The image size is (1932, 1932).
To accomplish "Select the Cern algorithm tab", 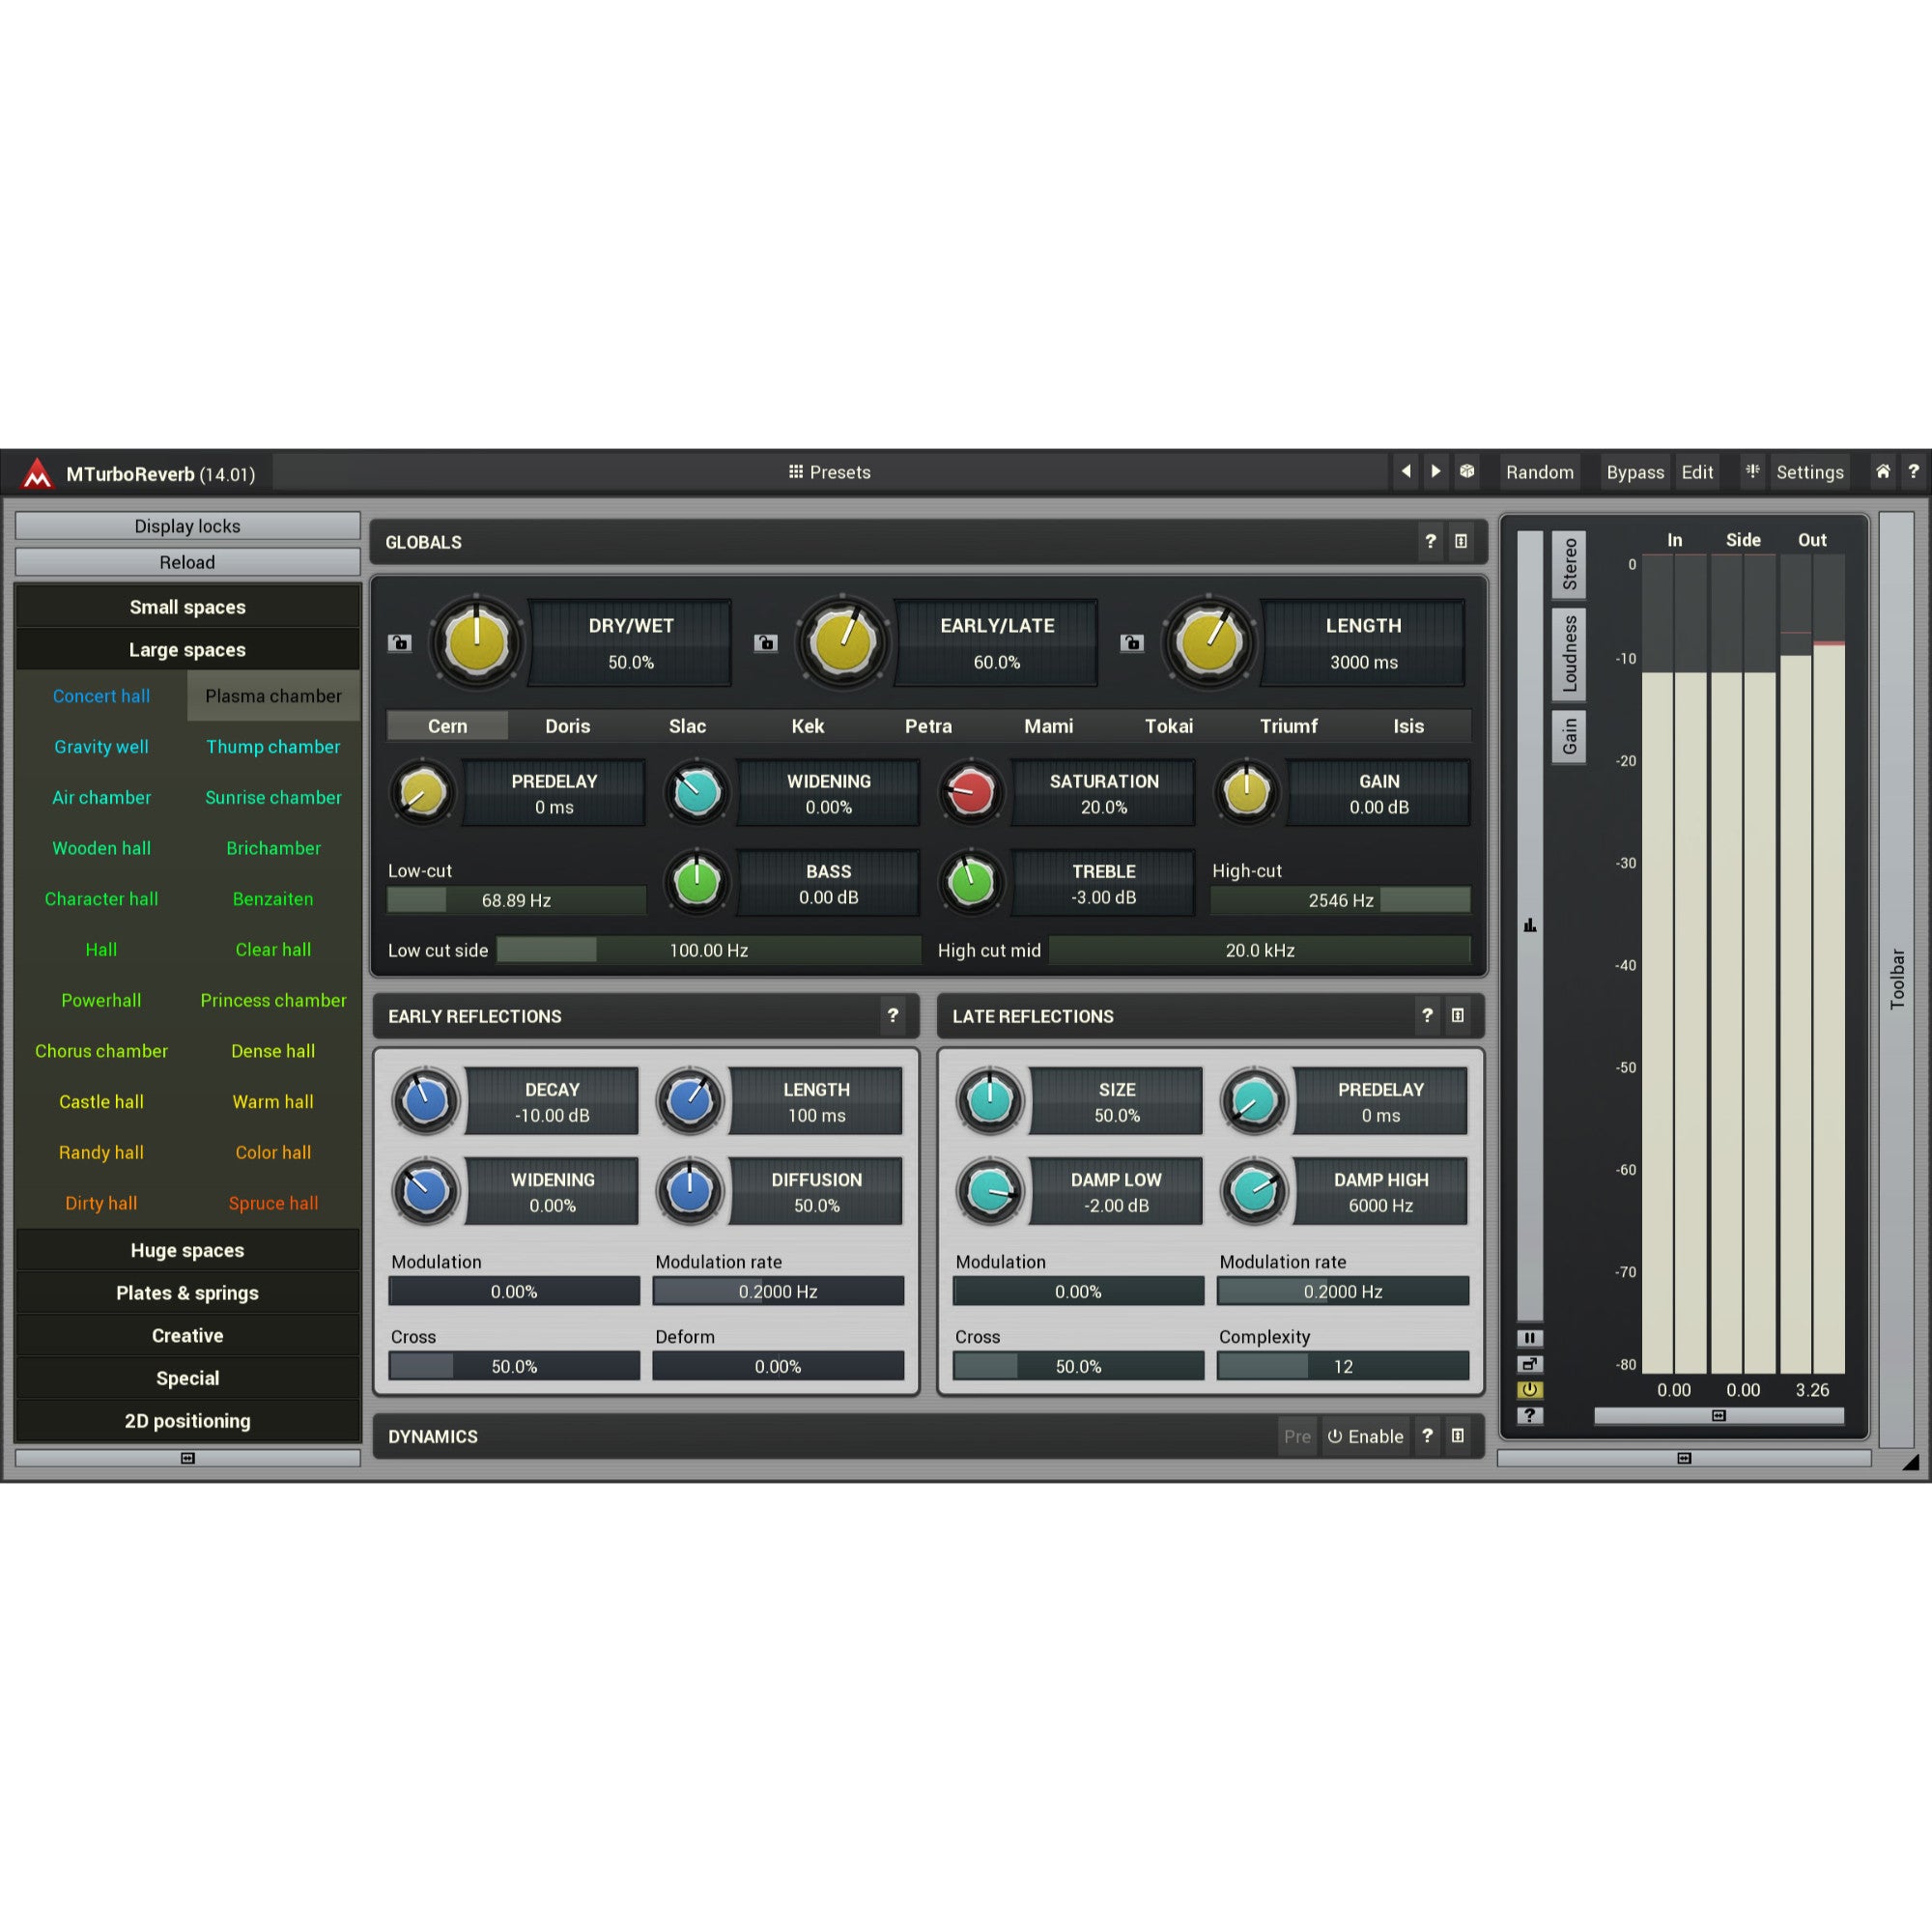I will 447,726.
